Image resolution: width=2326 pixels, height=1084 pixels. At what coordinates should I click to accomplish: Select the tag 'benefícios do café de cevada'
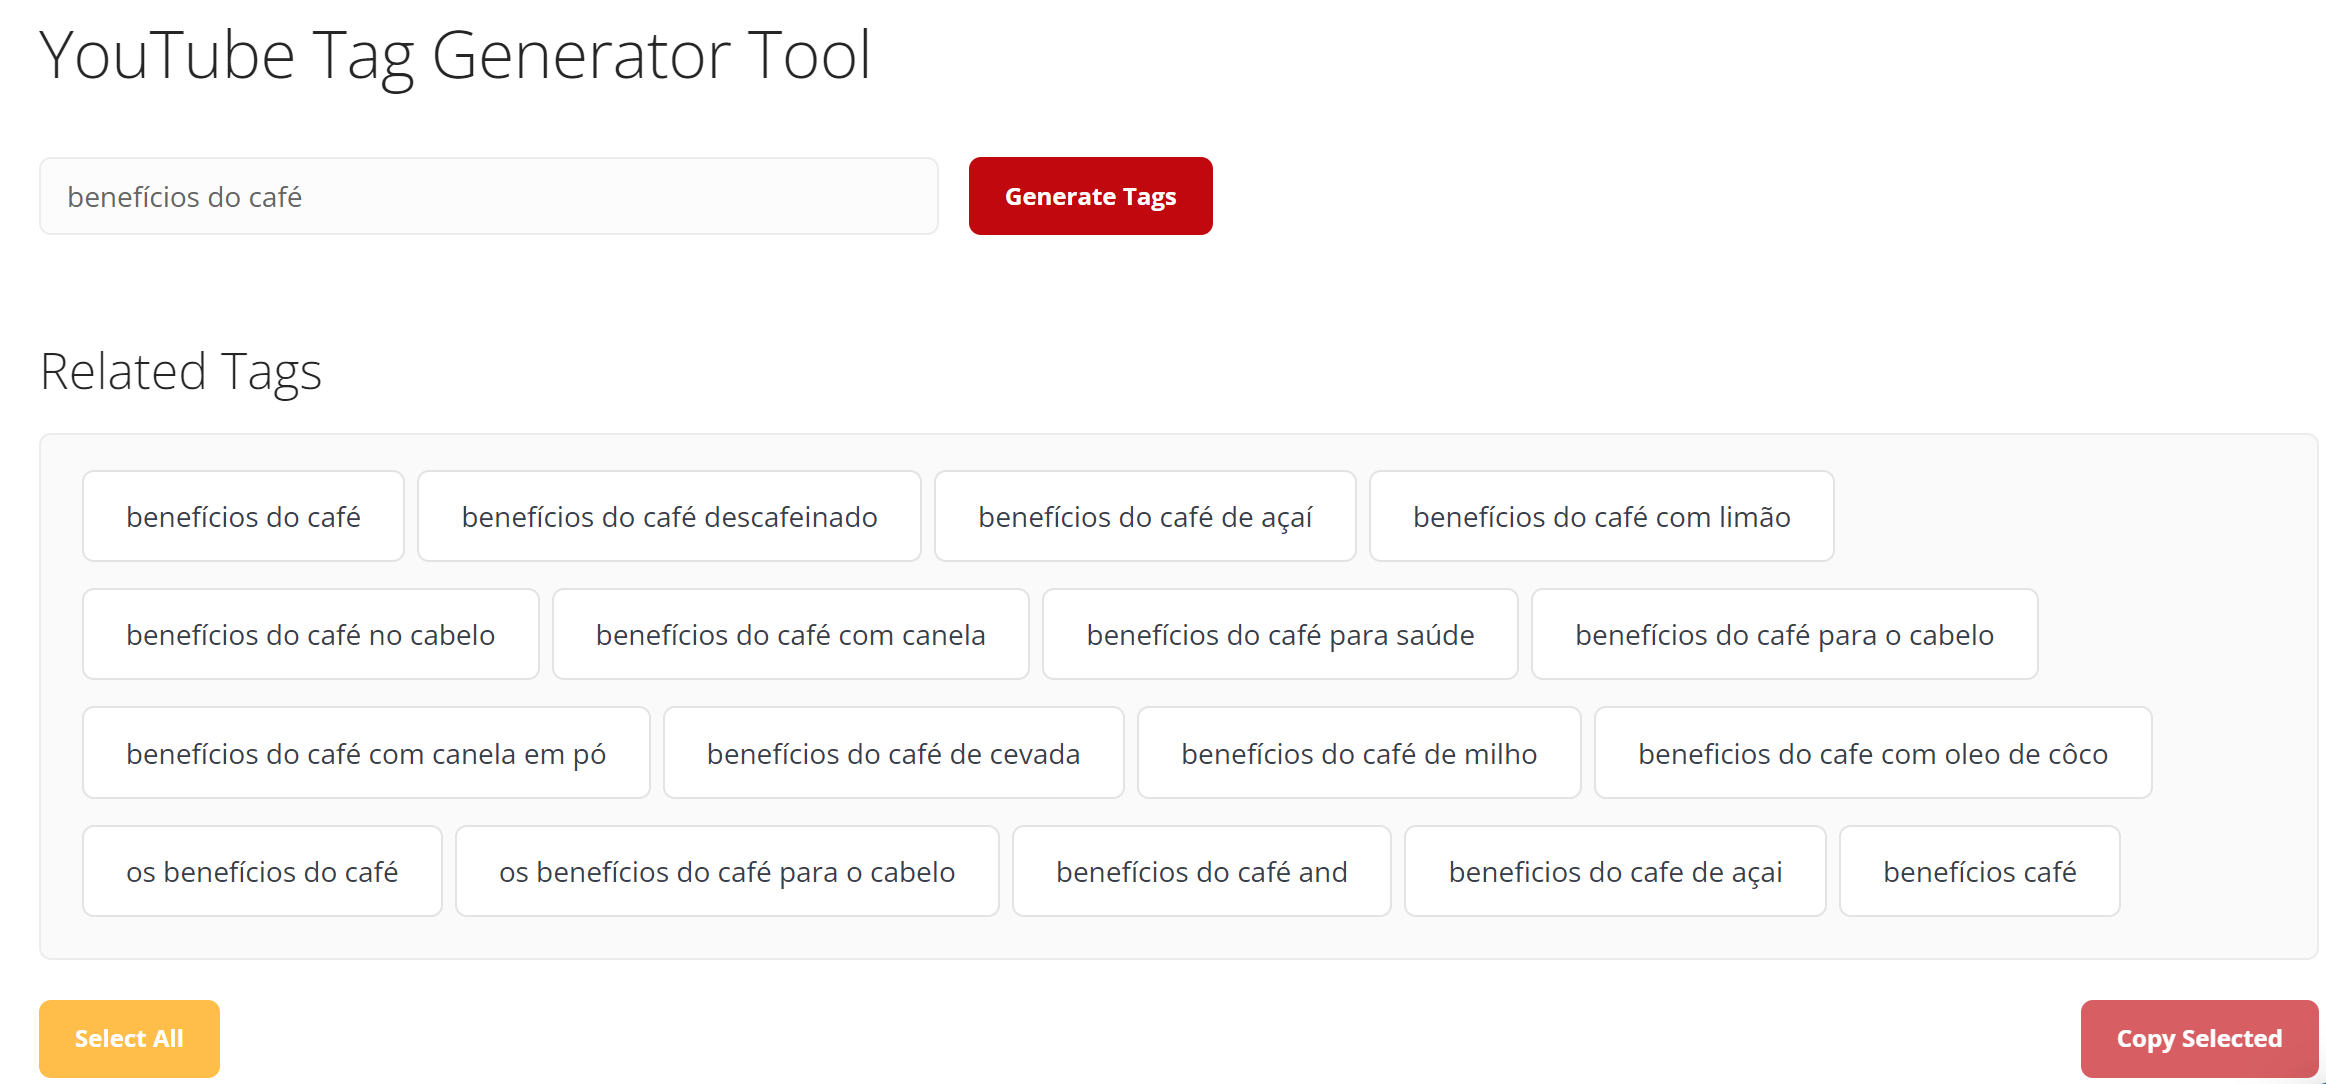[893, 753]
